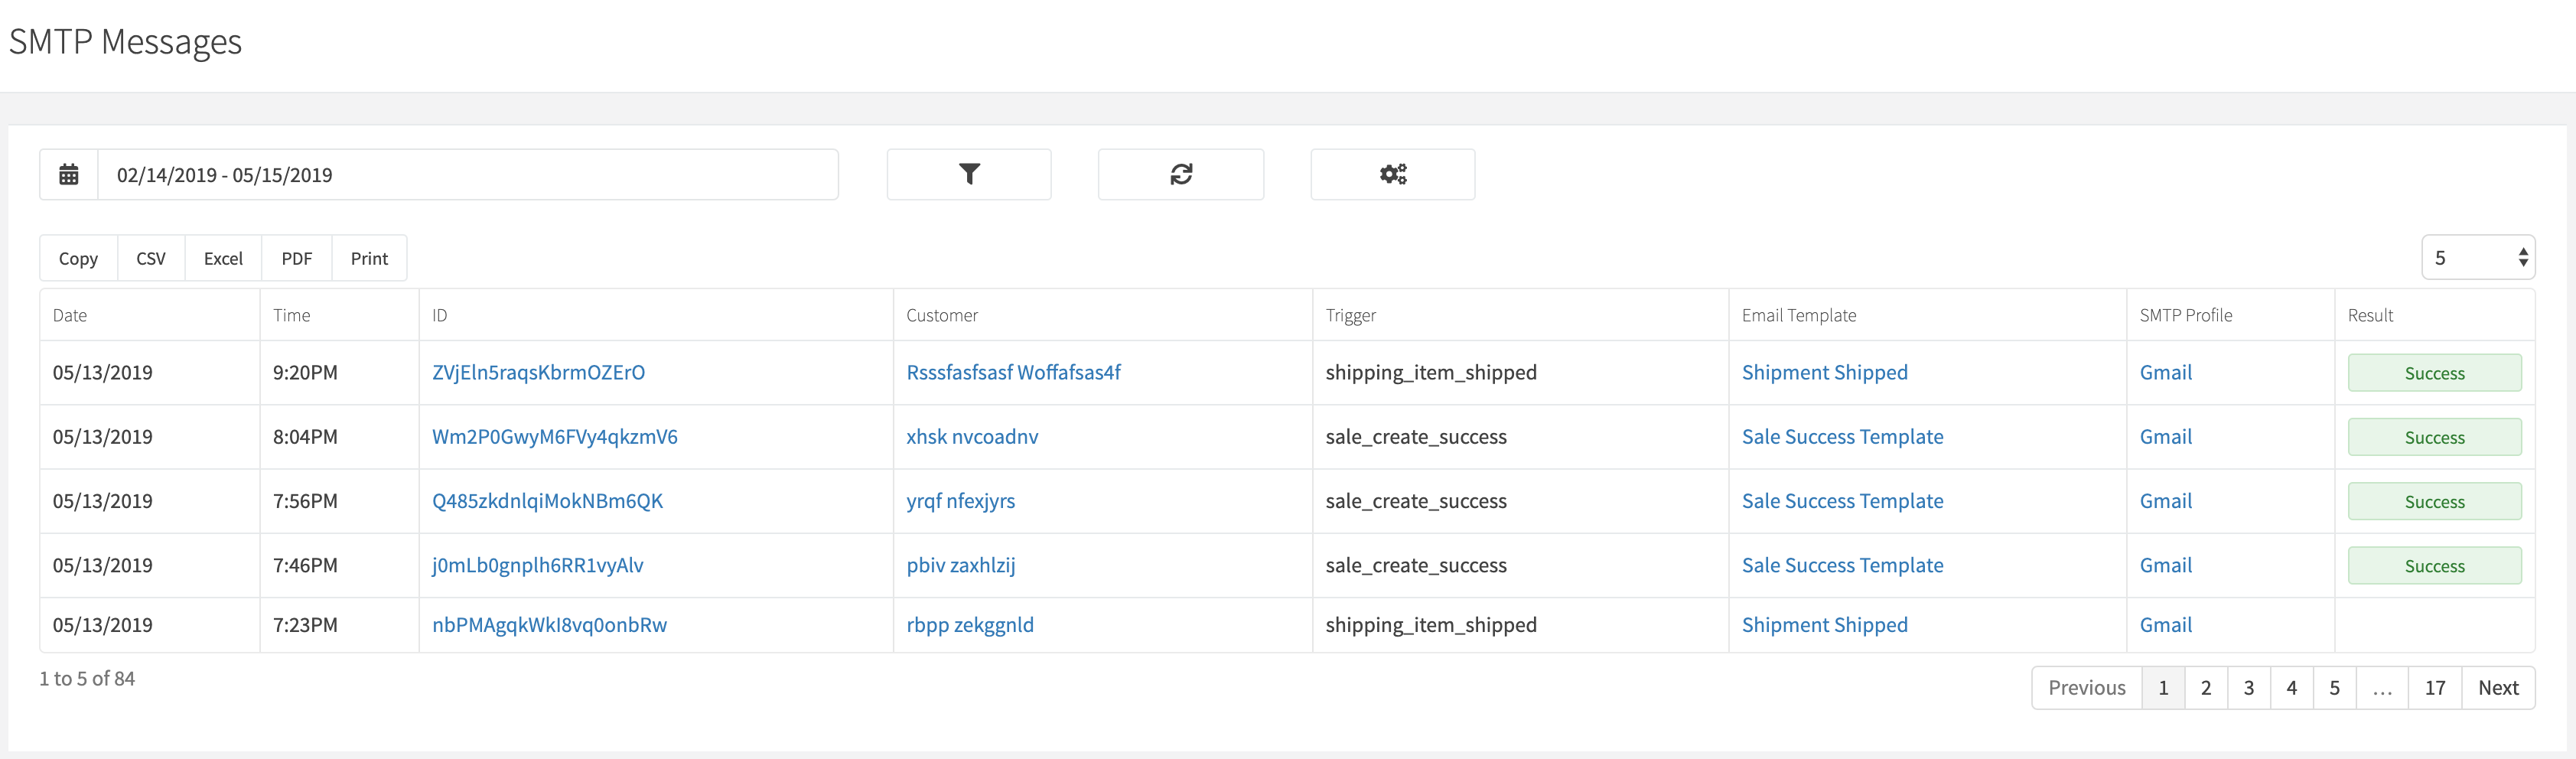Open Gmail profile in 7:46PM row

click(x=2165, y=565)
